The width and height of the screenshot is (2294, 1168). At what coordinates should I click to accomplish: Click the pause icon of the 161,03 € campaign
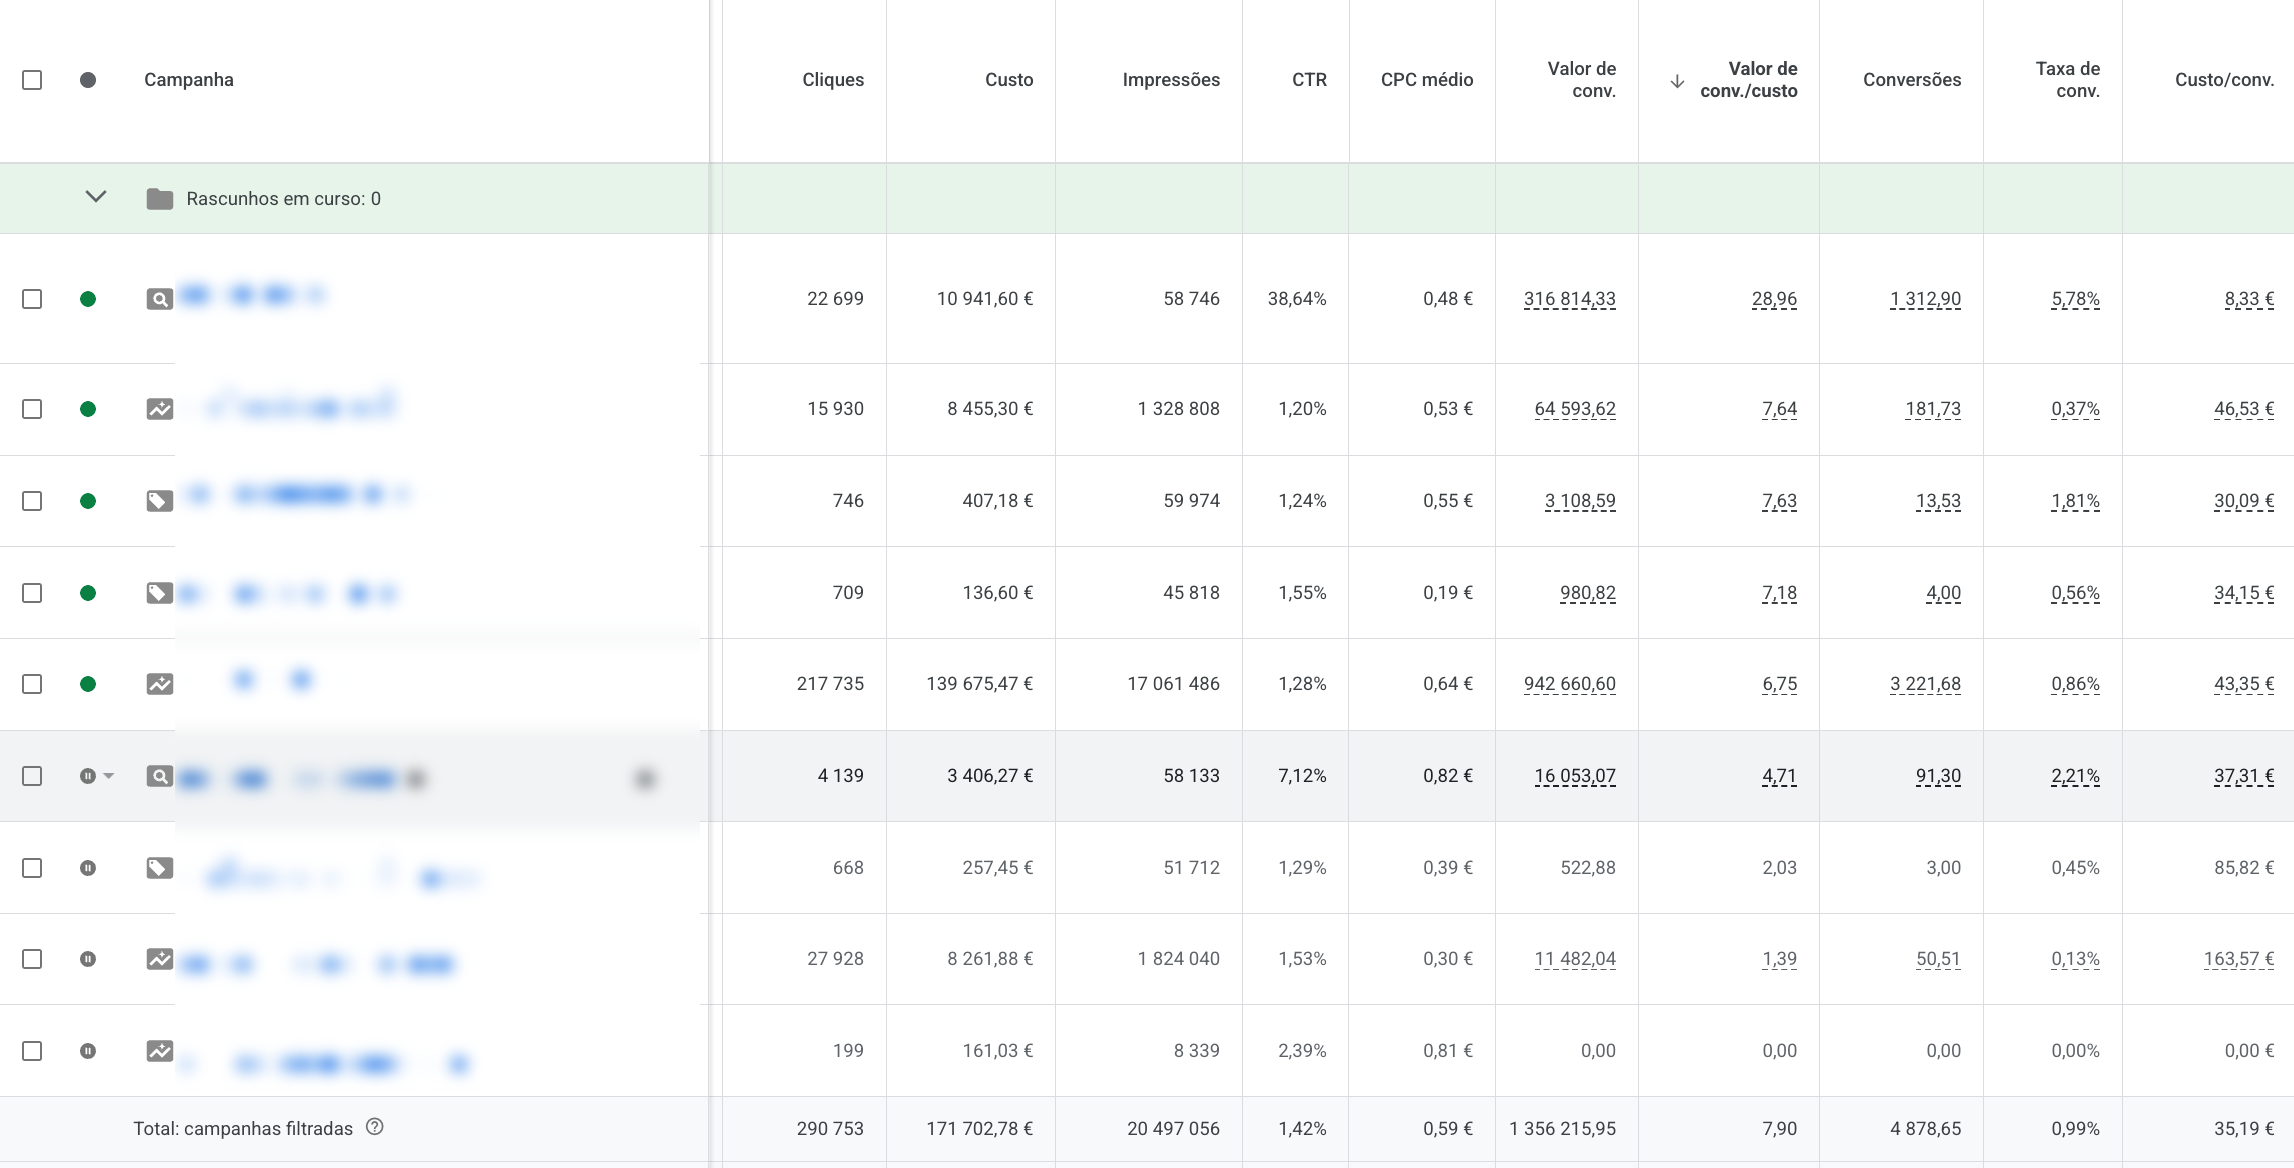click(x=88, y=1051)
